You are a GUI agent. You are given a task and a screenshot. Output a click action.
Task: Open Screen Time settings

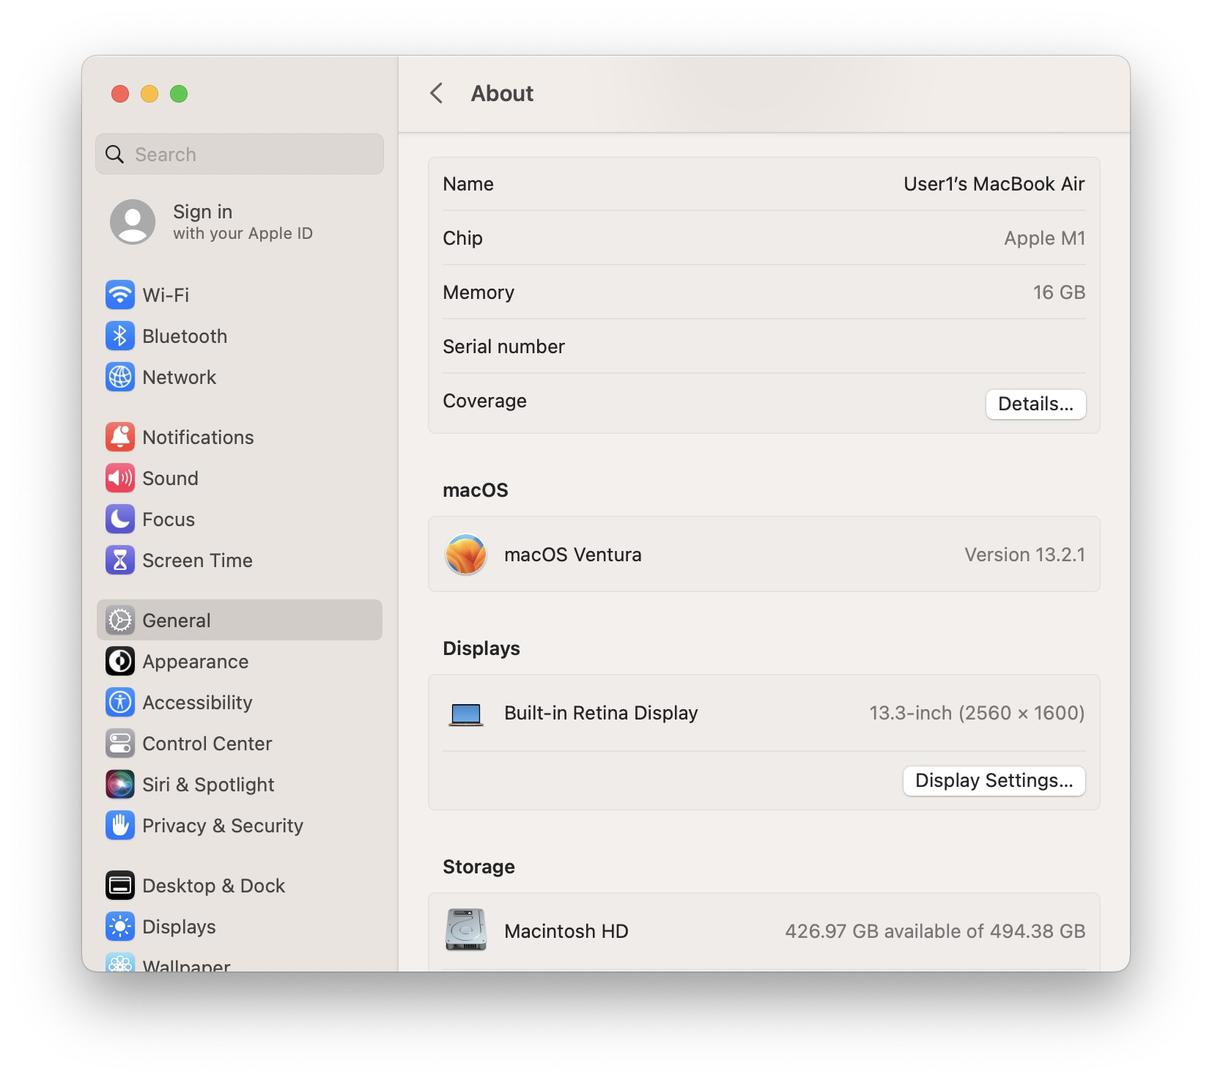click(x=239, y=560)
